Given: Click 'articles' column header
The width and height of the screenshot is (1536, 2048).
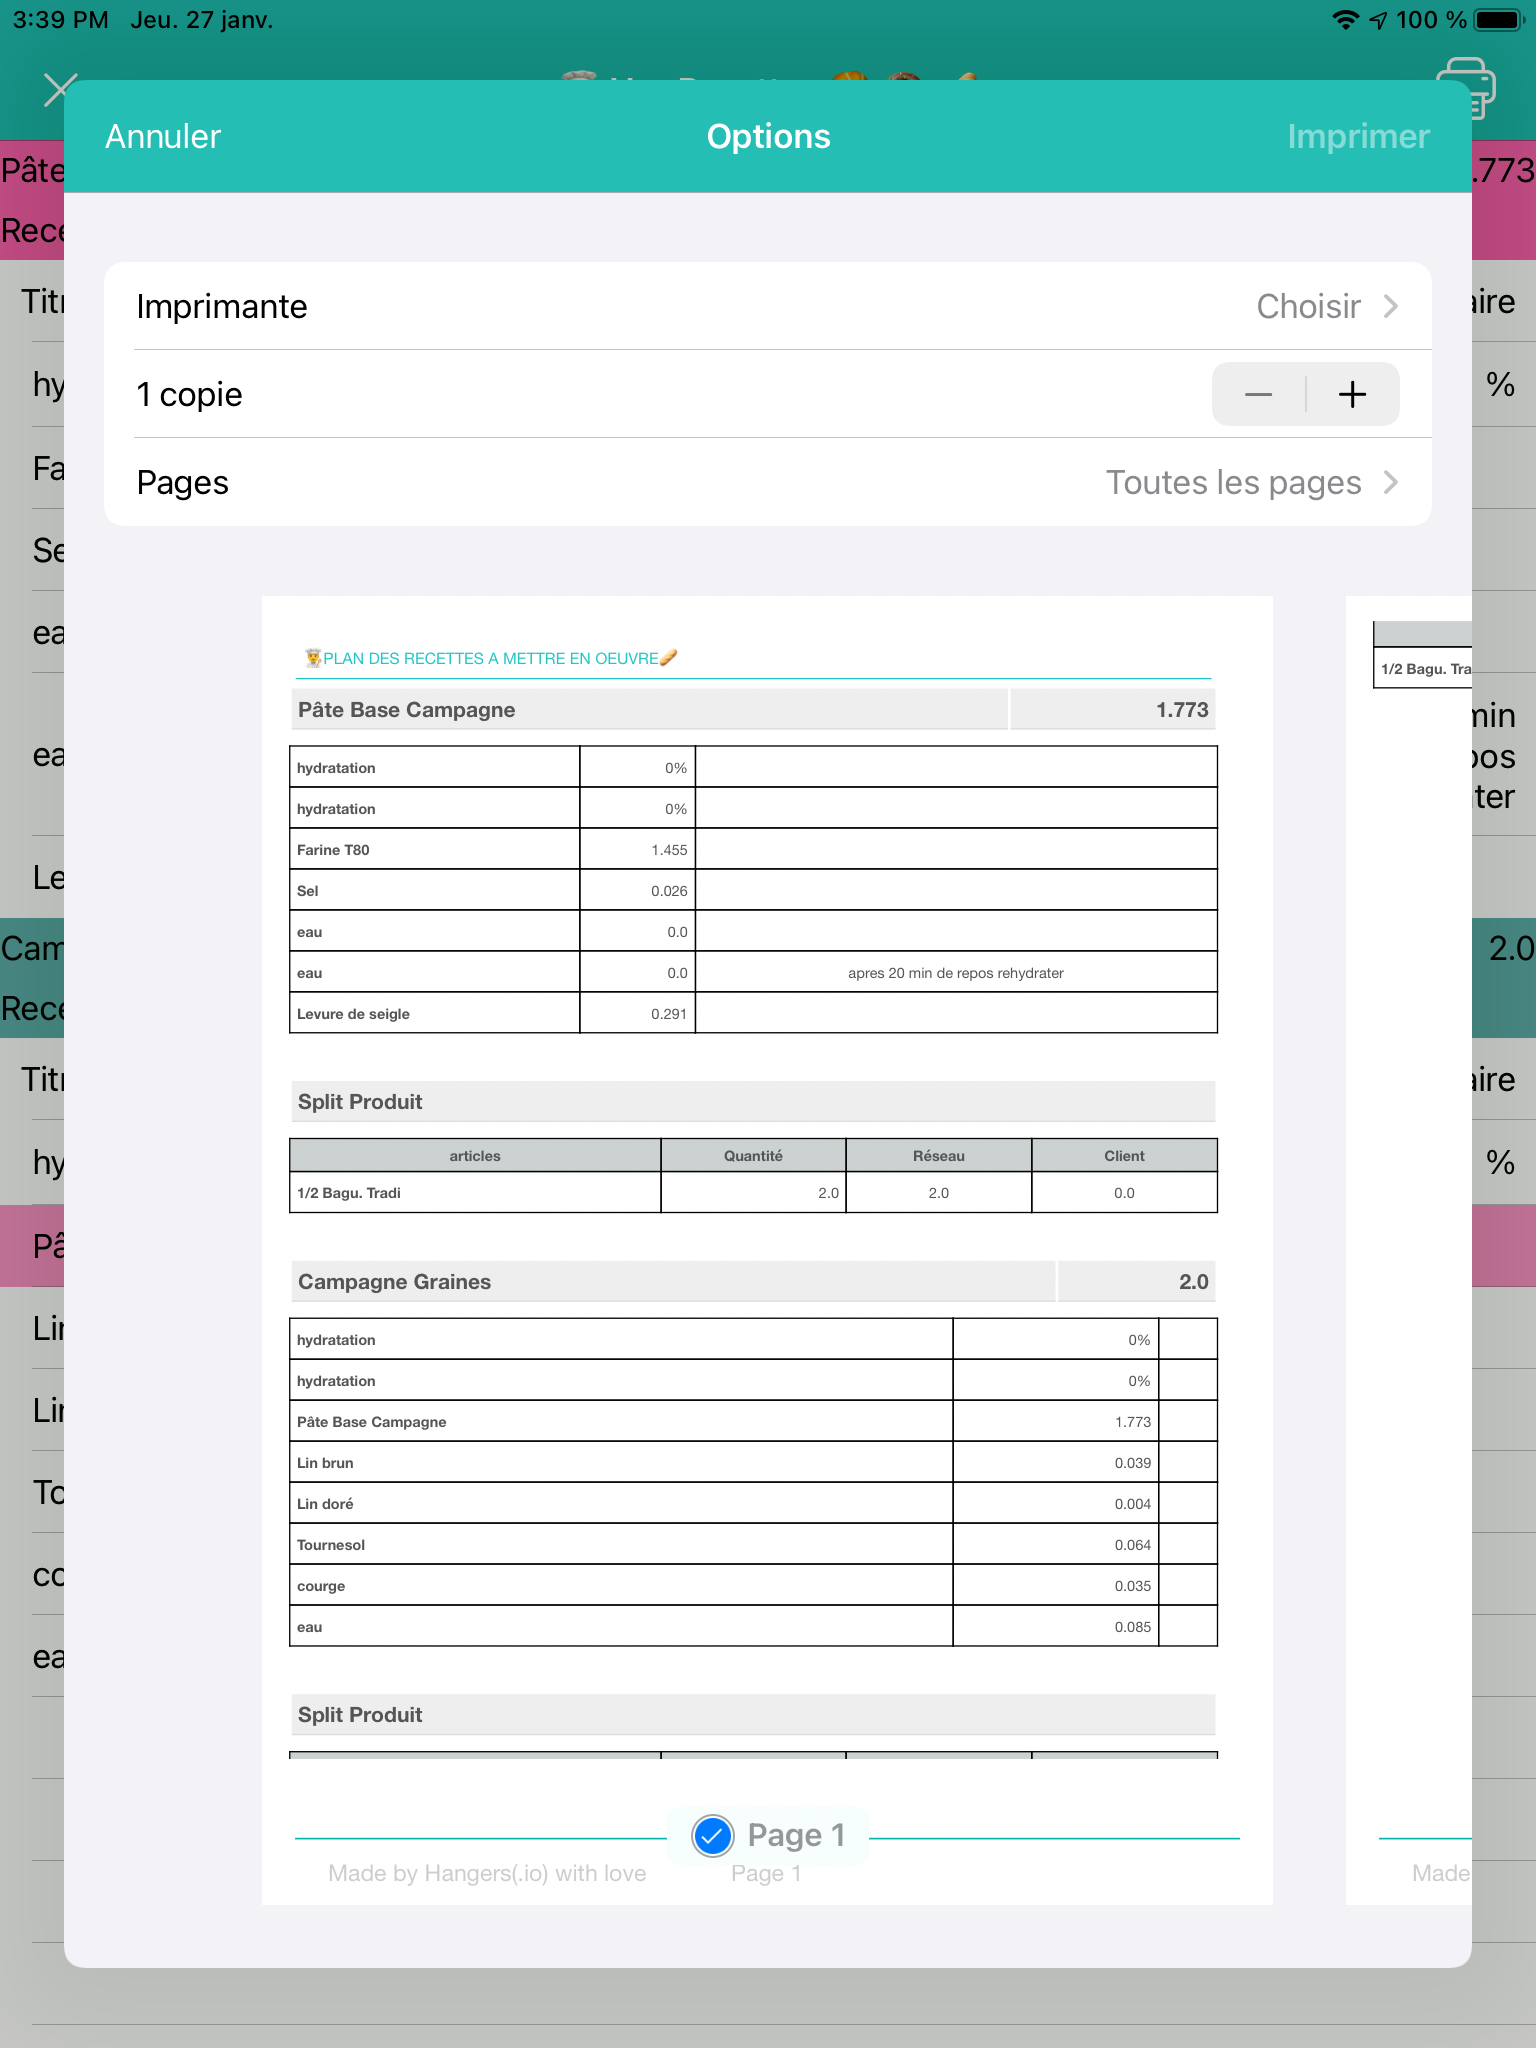Looking at the screenshot, I should click(x=475, y=1156).
